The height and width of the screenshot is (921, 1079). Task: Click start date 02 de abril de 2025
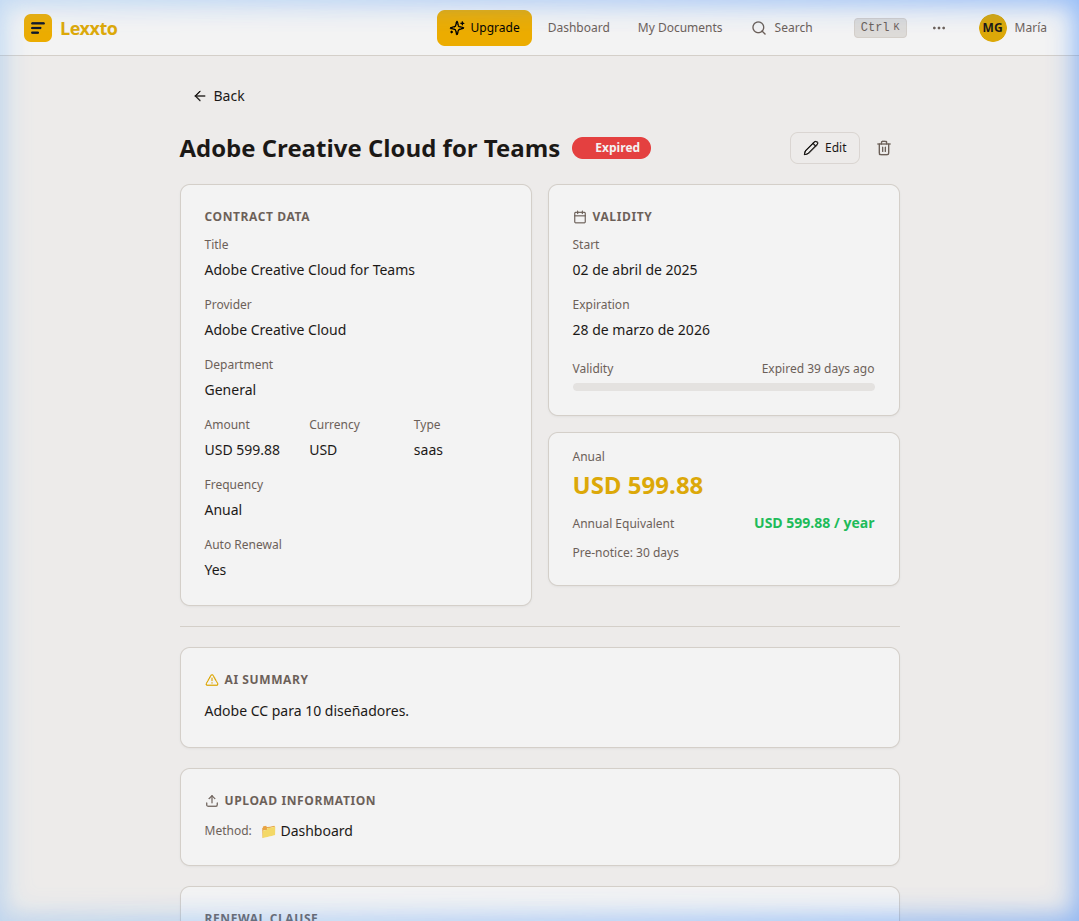[x=634, y=270]
